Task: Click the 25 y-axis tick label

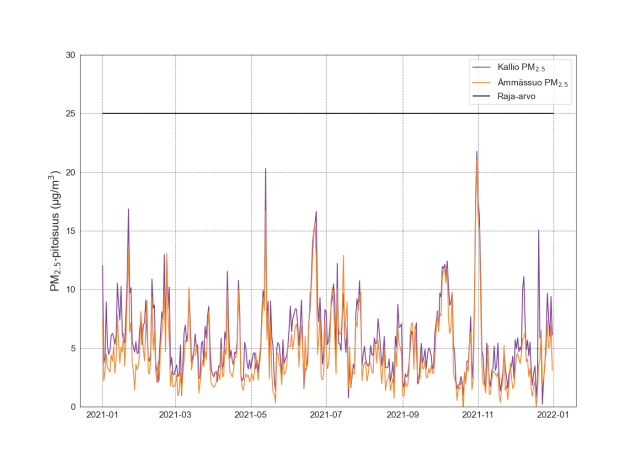Action: point(71,114)
